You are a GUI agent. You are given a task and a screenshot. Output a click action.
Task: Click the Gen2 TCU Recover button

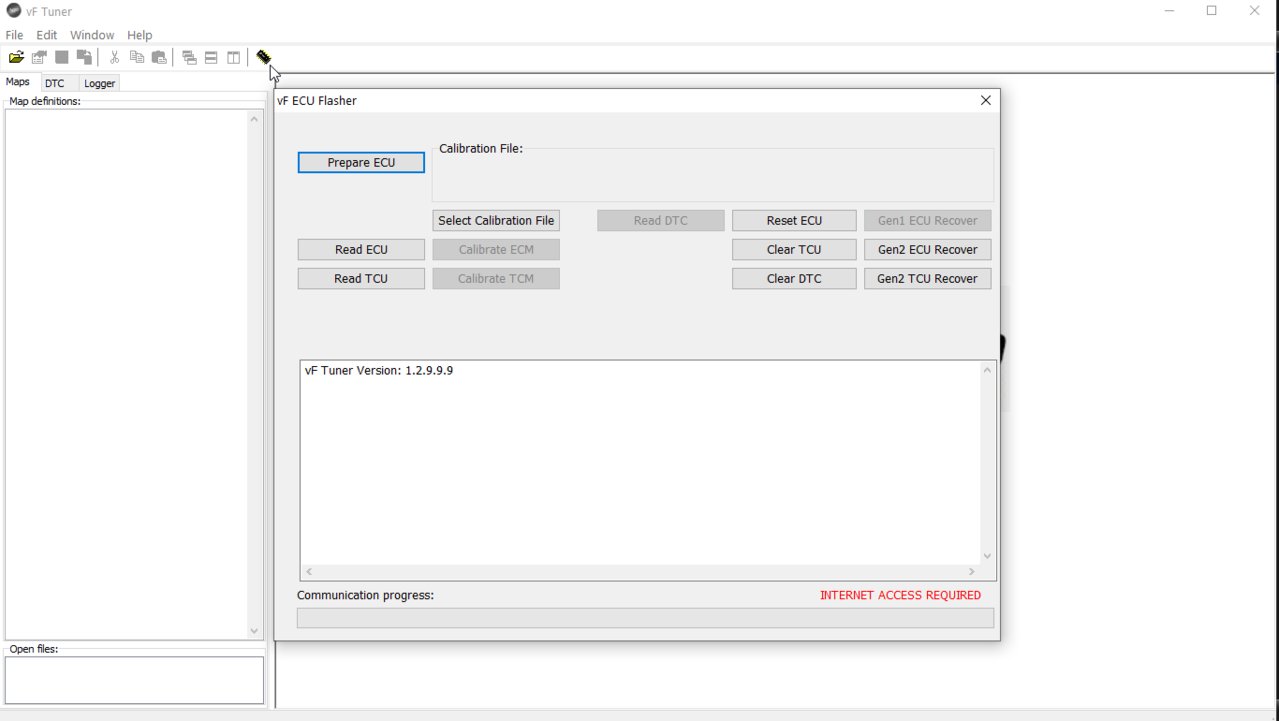pos(928,278)
